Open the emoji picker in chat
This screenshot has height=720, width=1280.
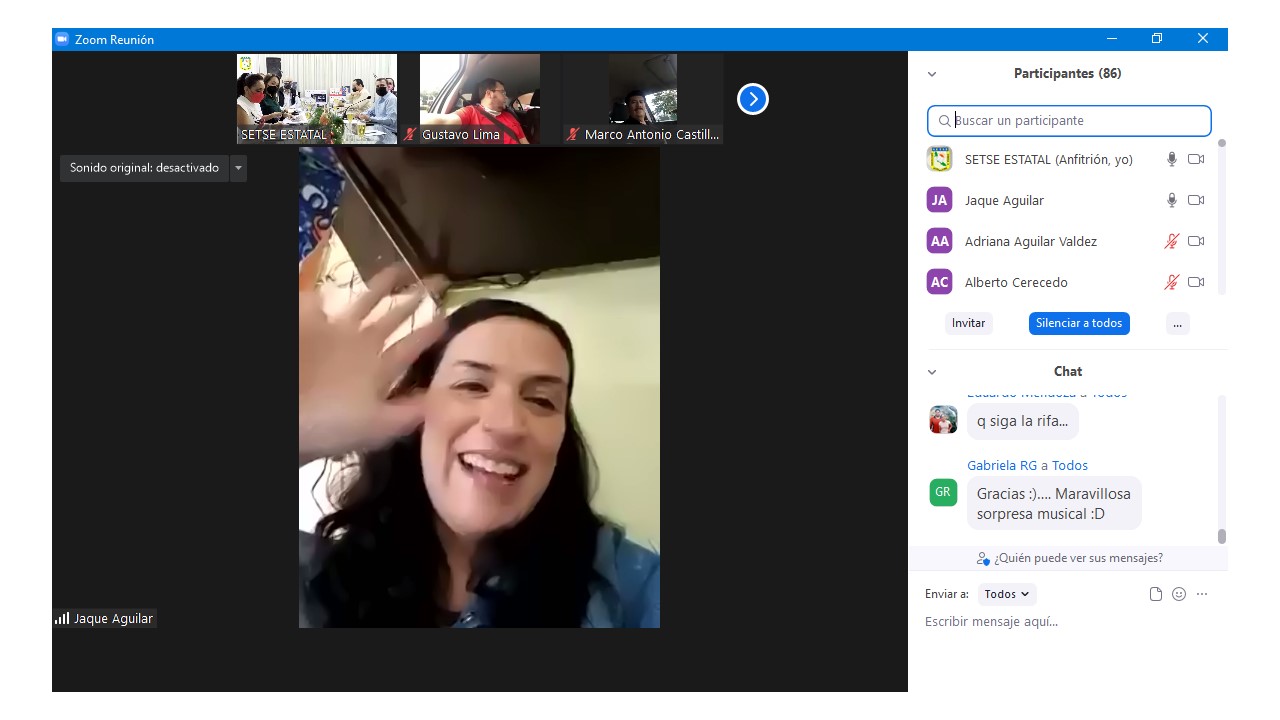1179,594
